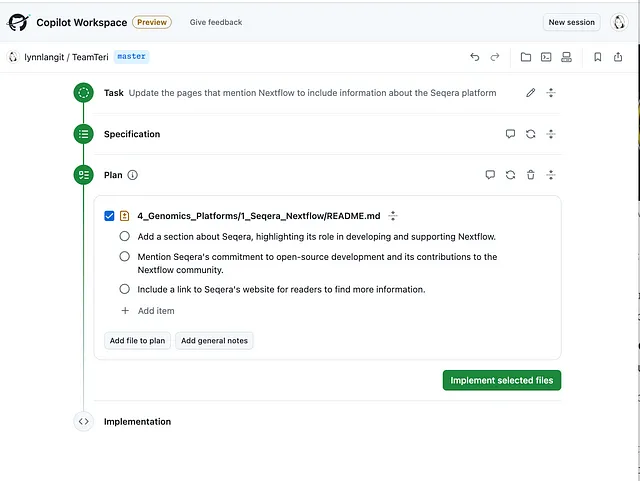Click the Copilot Workspace logo icon

pos(18,22)
